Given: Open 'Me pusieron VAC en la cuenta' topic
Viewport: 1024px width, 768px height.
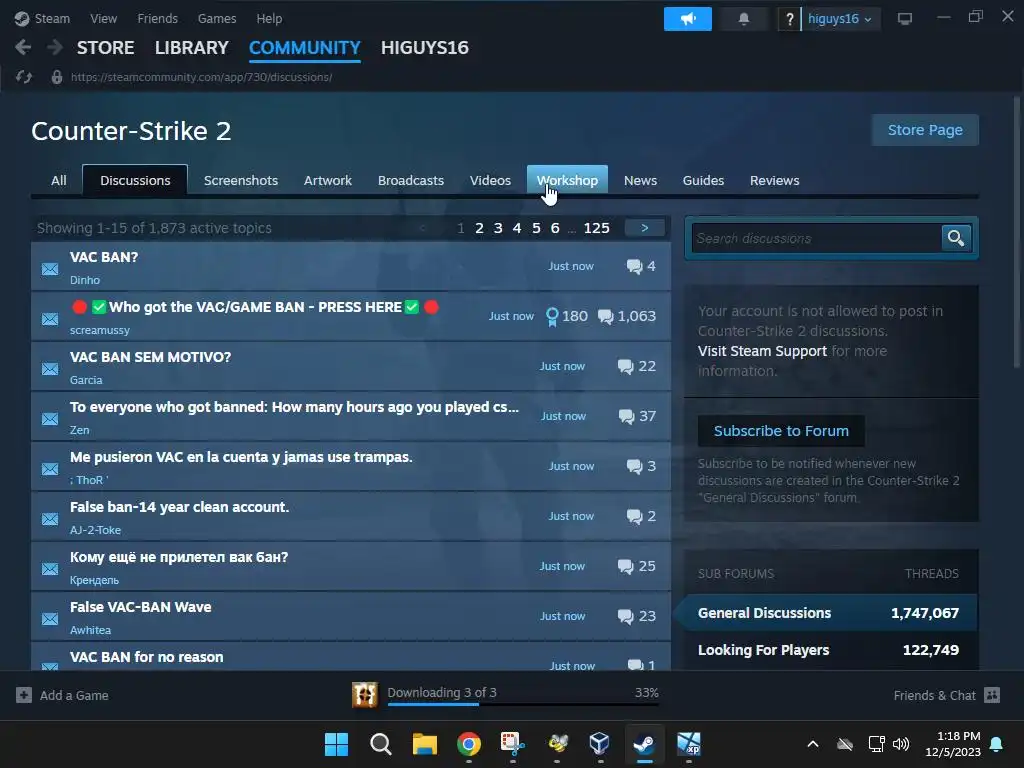Looking at the screenshot, I should point(241,457).
